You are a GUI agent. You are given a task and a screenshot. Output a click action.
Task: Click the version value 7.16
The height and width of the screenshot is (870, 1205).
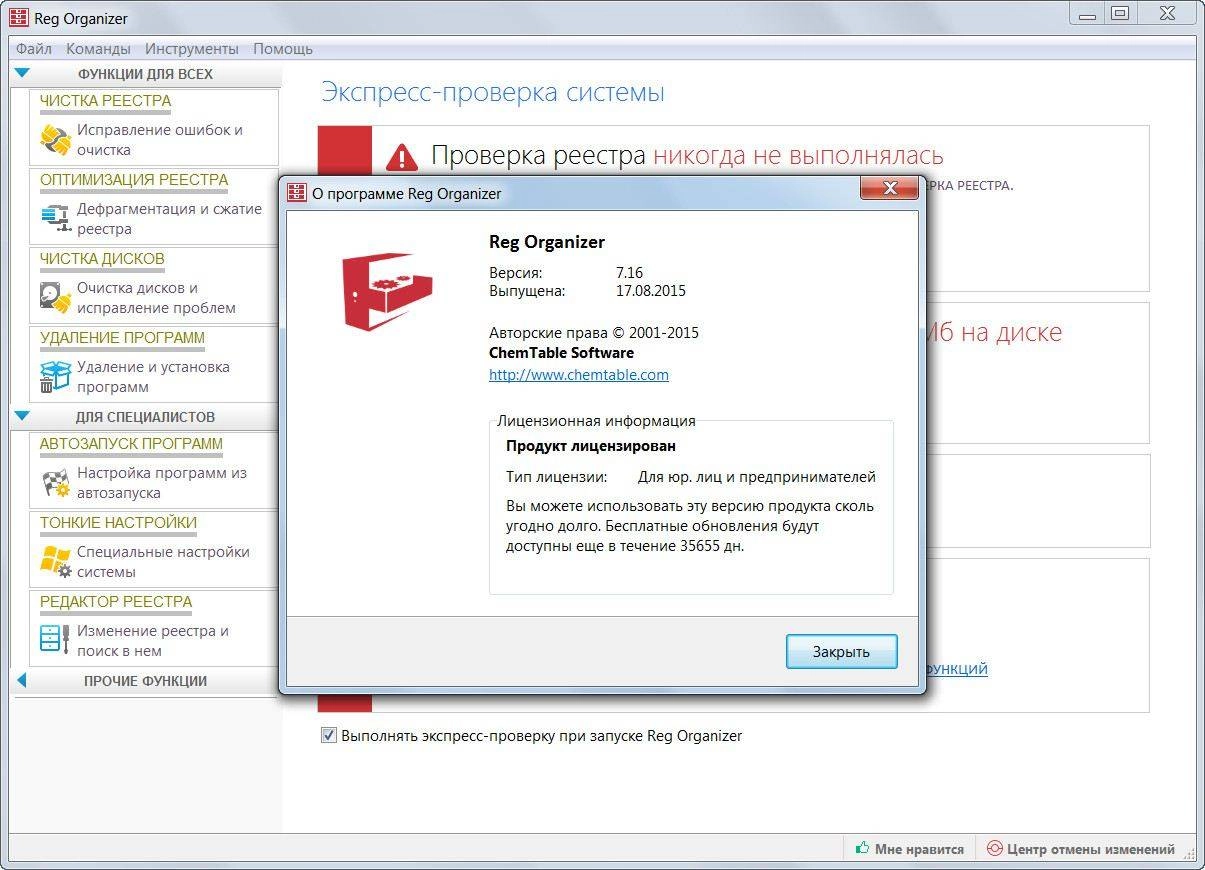pos(630,272)
